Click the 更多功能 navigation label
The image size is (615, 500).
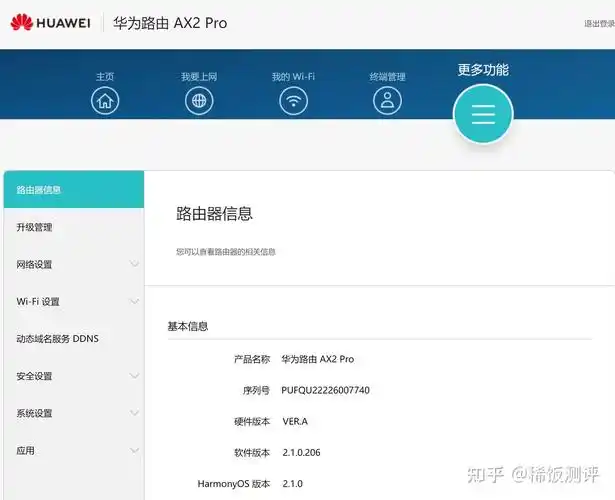[x=483, y=70]
